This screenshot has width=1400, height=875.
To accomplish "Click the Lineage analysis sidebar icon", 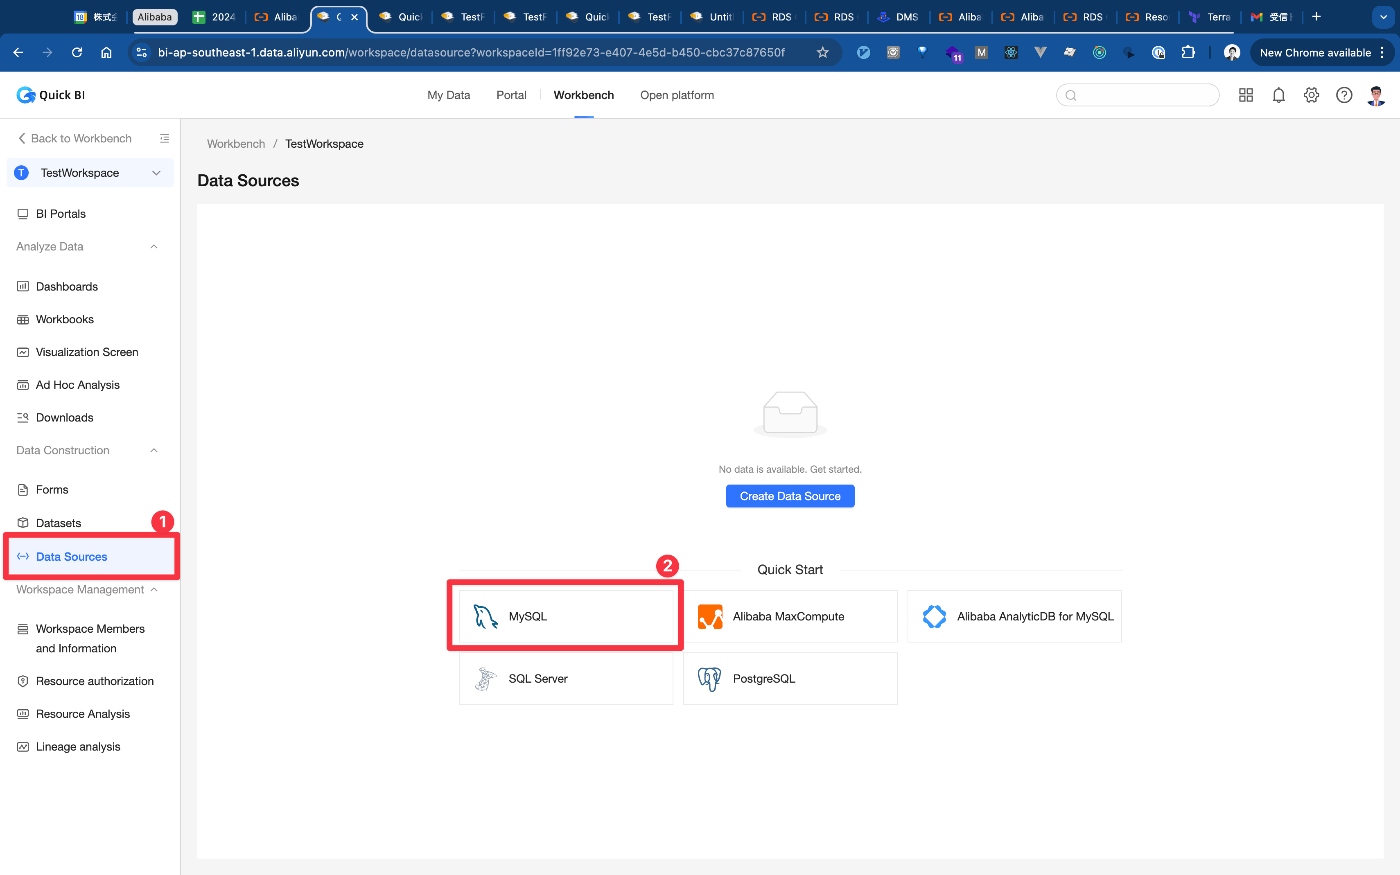I will (x=23, y=747).
